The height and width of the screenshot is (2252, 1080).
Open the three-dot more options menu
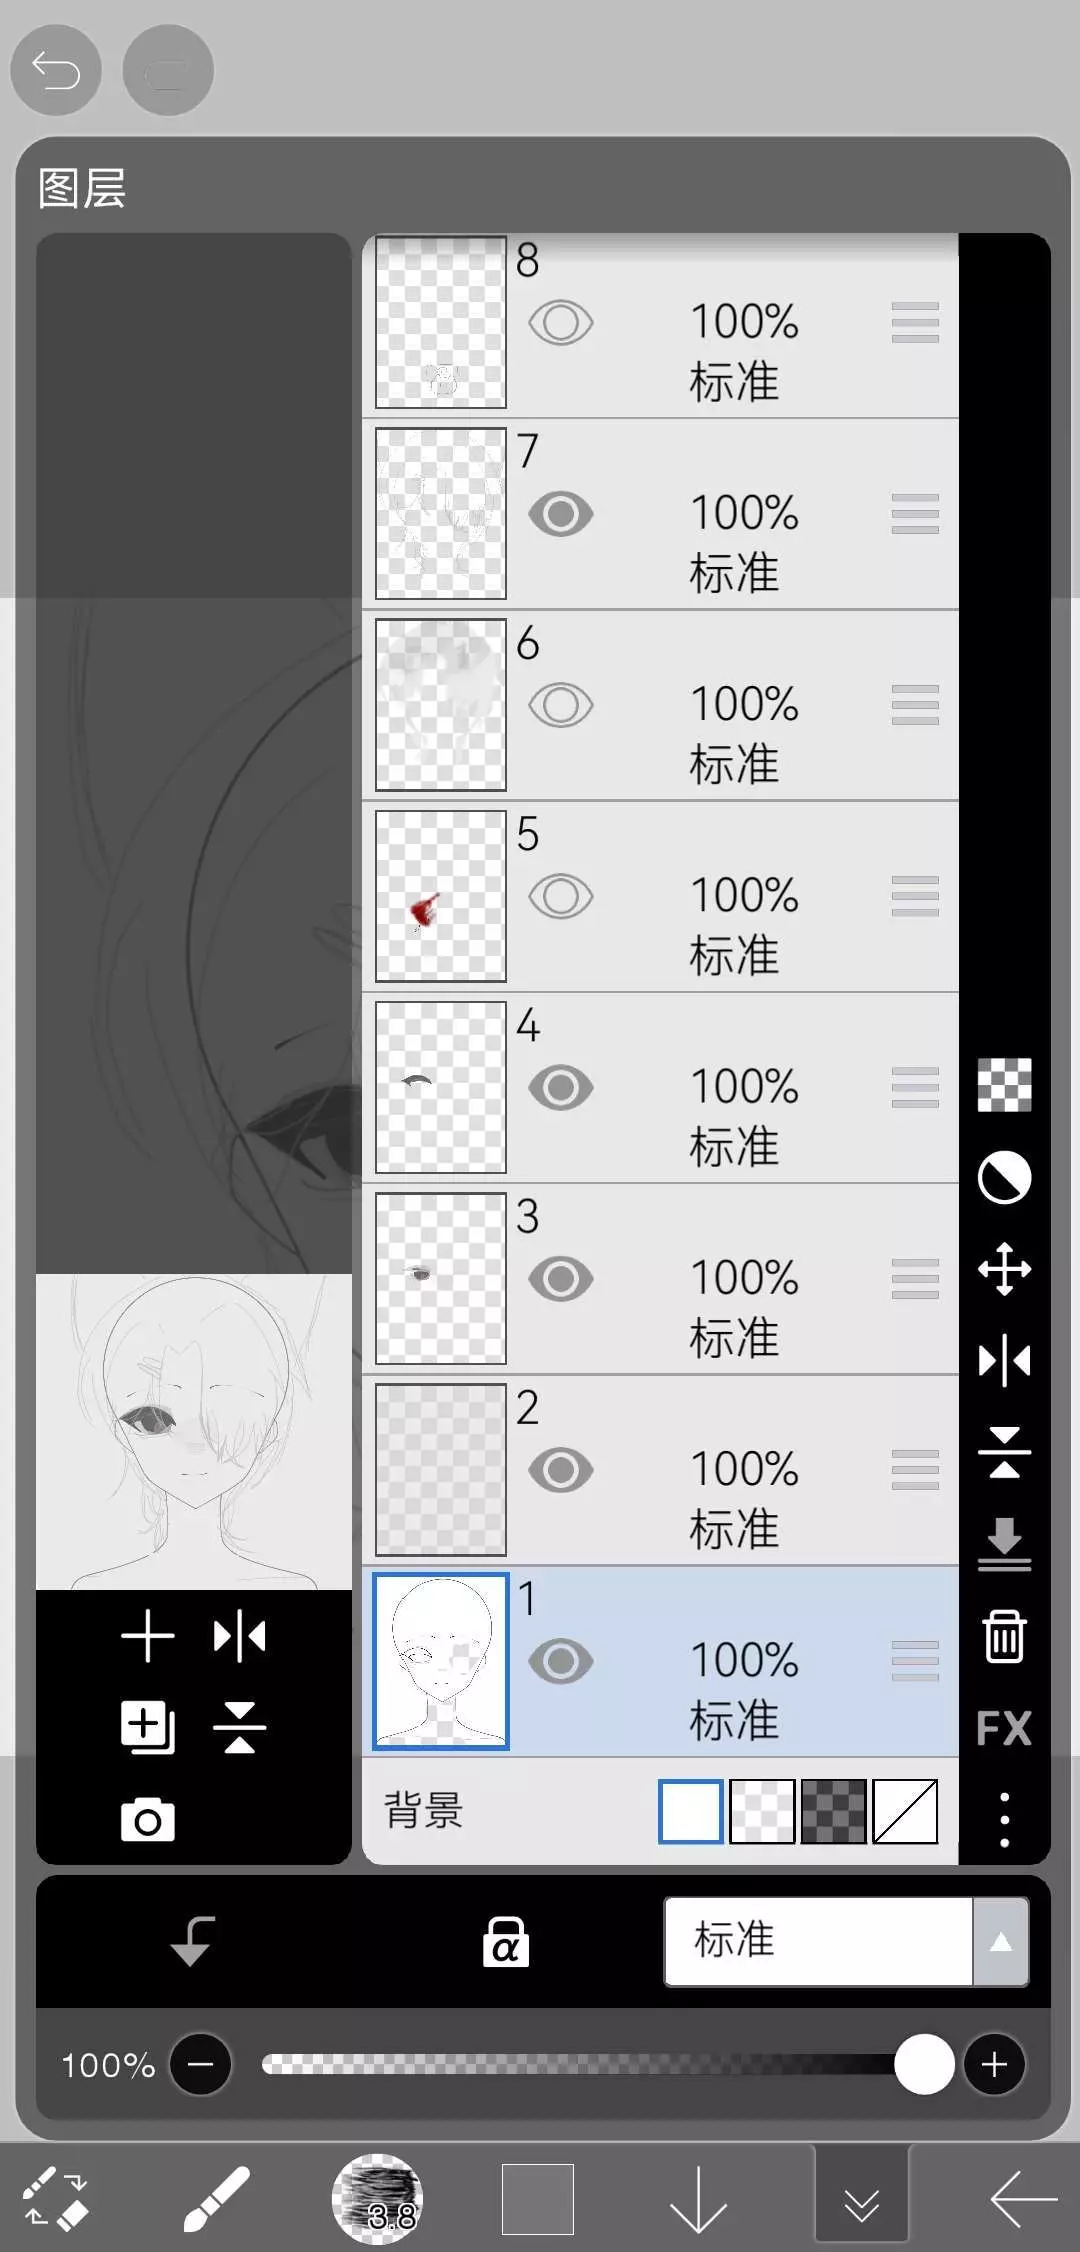[x=1004, y=1820]
